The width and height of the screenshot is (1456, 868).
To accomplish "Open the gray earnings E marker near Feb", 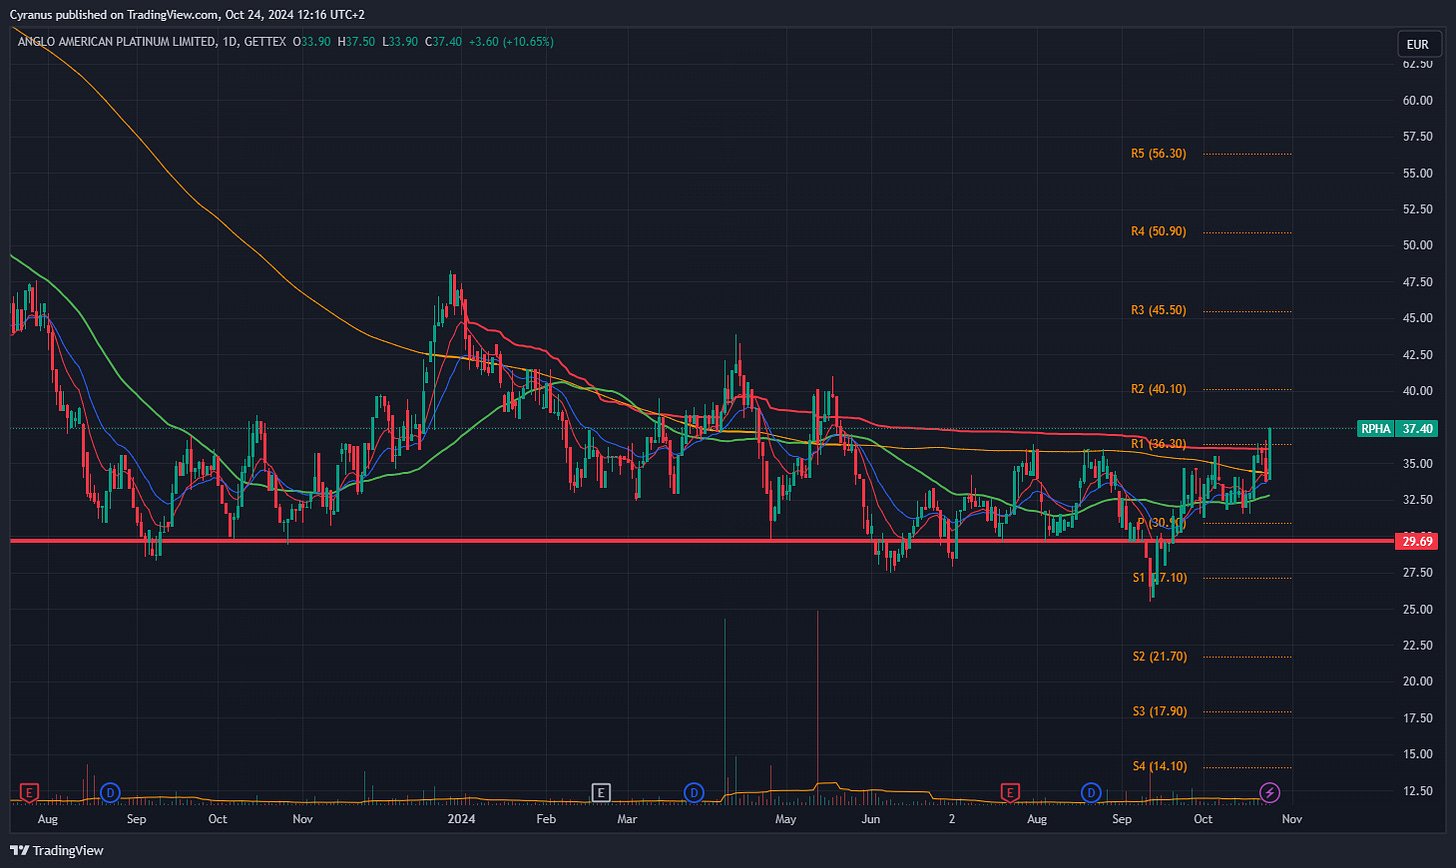I will 600,792.
